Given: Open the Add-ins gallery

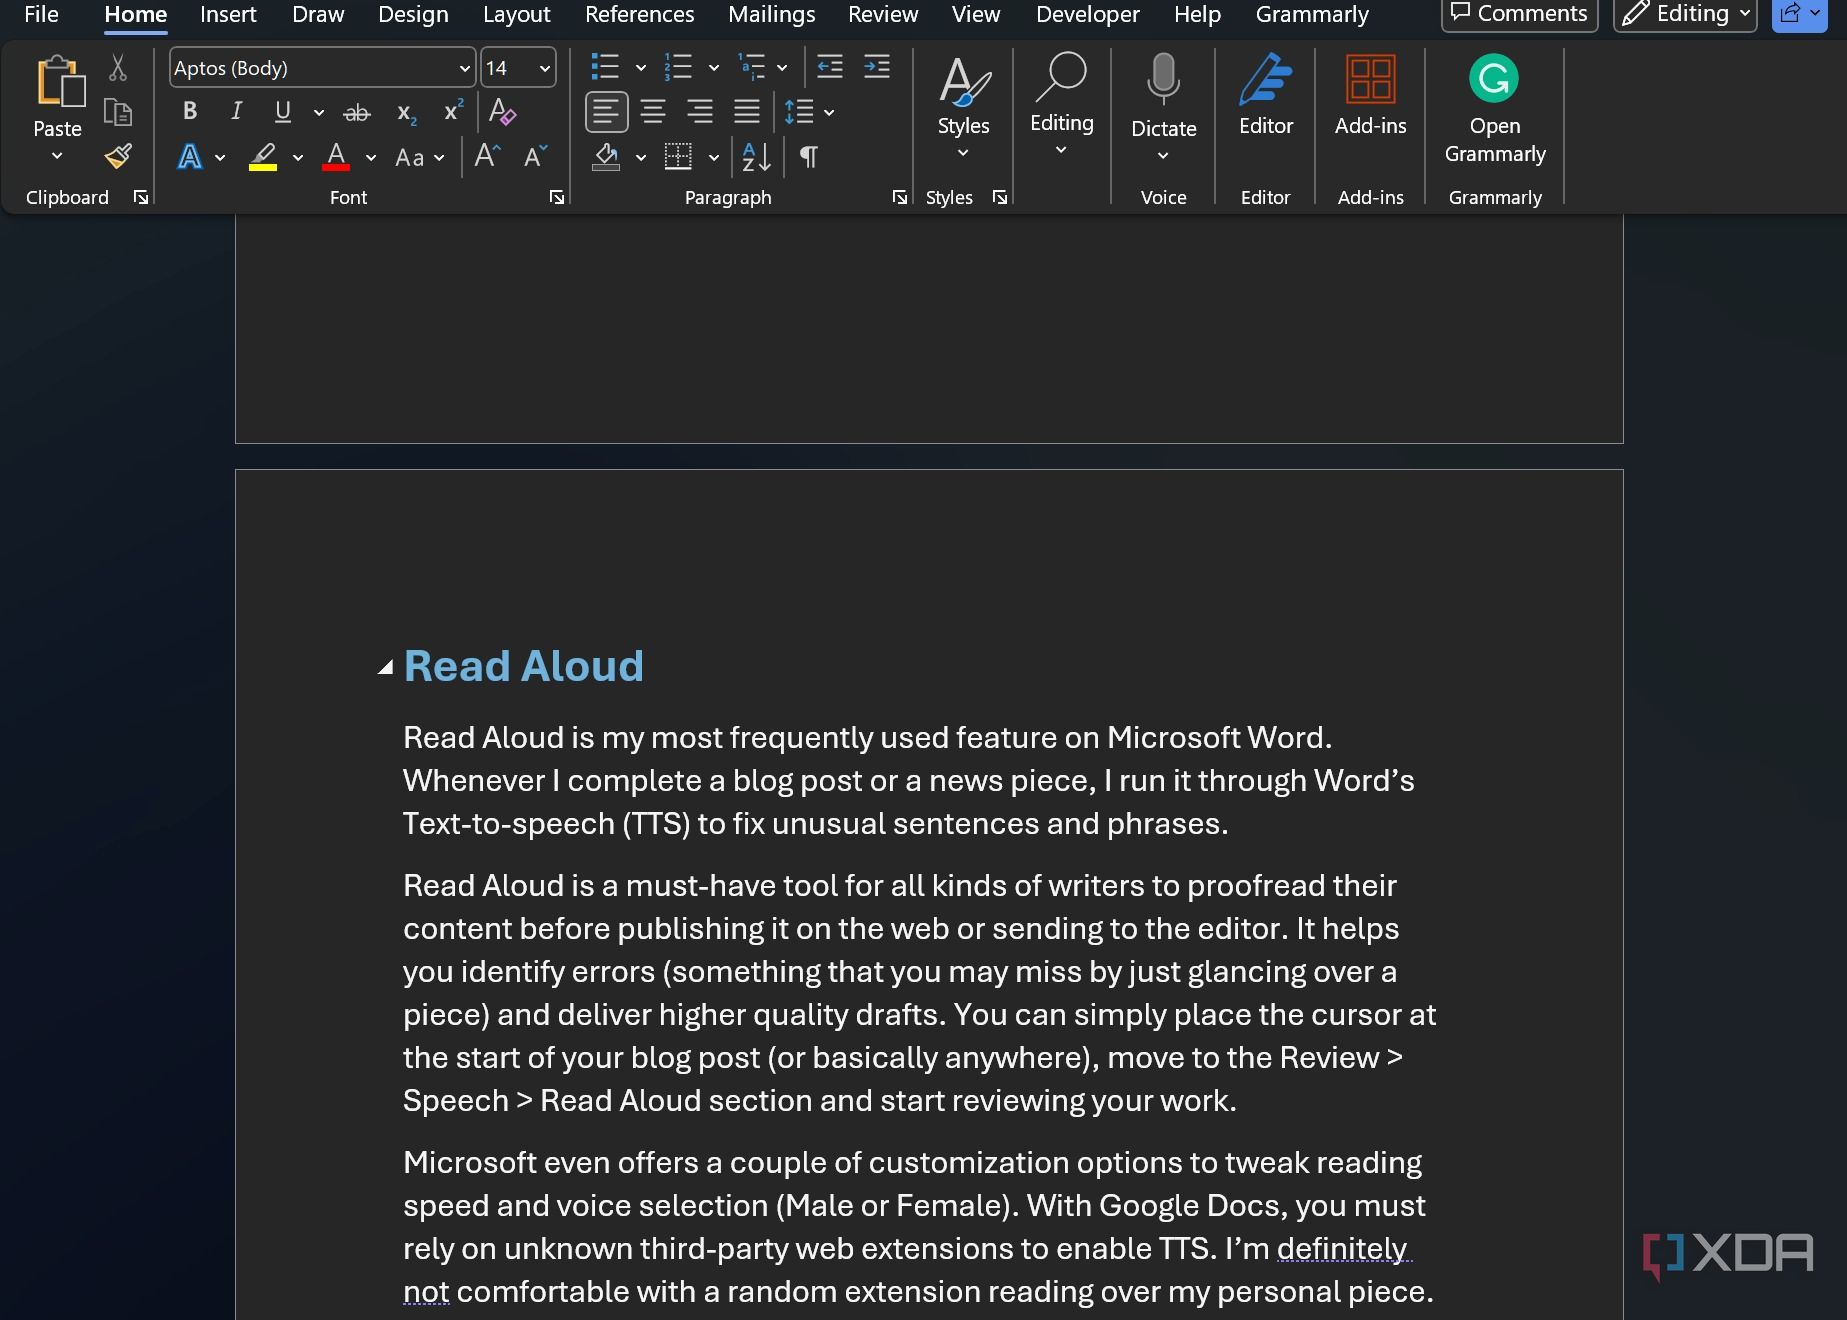Looking at the screenshot, I should pos(1370,95).
